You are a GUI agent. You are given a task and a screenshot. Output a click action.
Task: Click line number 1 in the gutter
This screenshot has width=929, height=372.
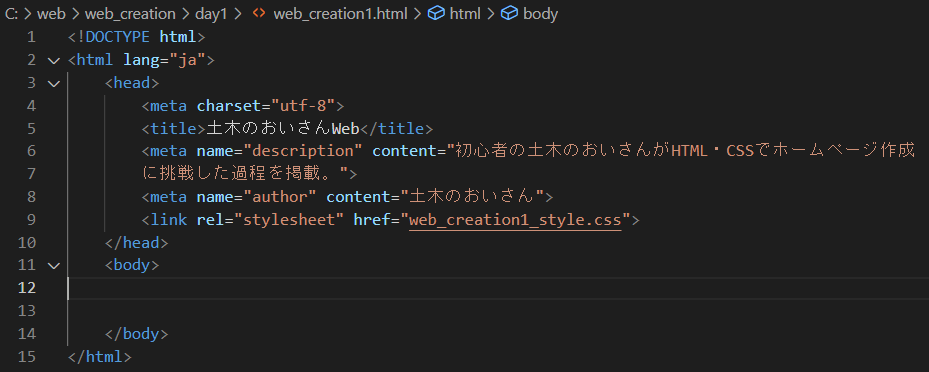pos(31,37)
